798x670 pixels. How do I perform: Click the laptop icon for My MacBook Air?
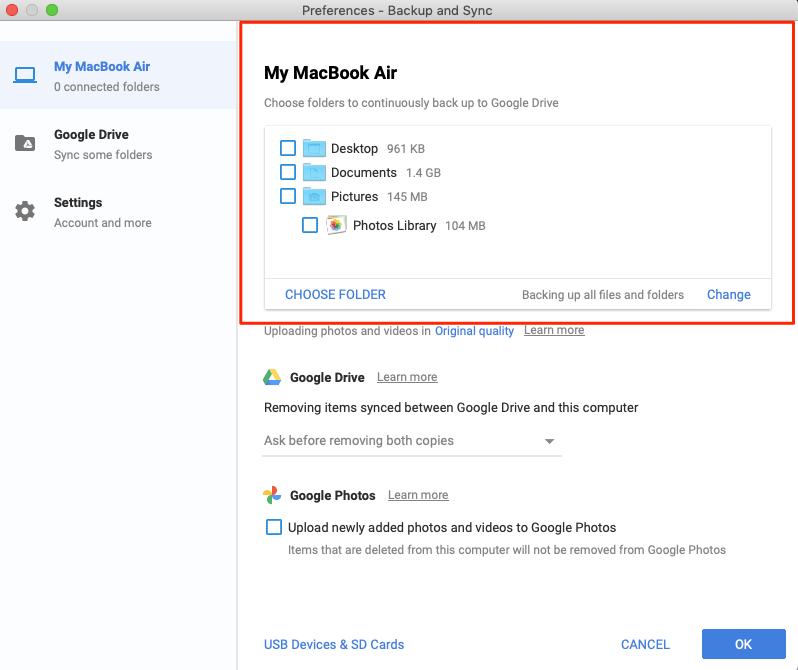click(x=25, y=75)
